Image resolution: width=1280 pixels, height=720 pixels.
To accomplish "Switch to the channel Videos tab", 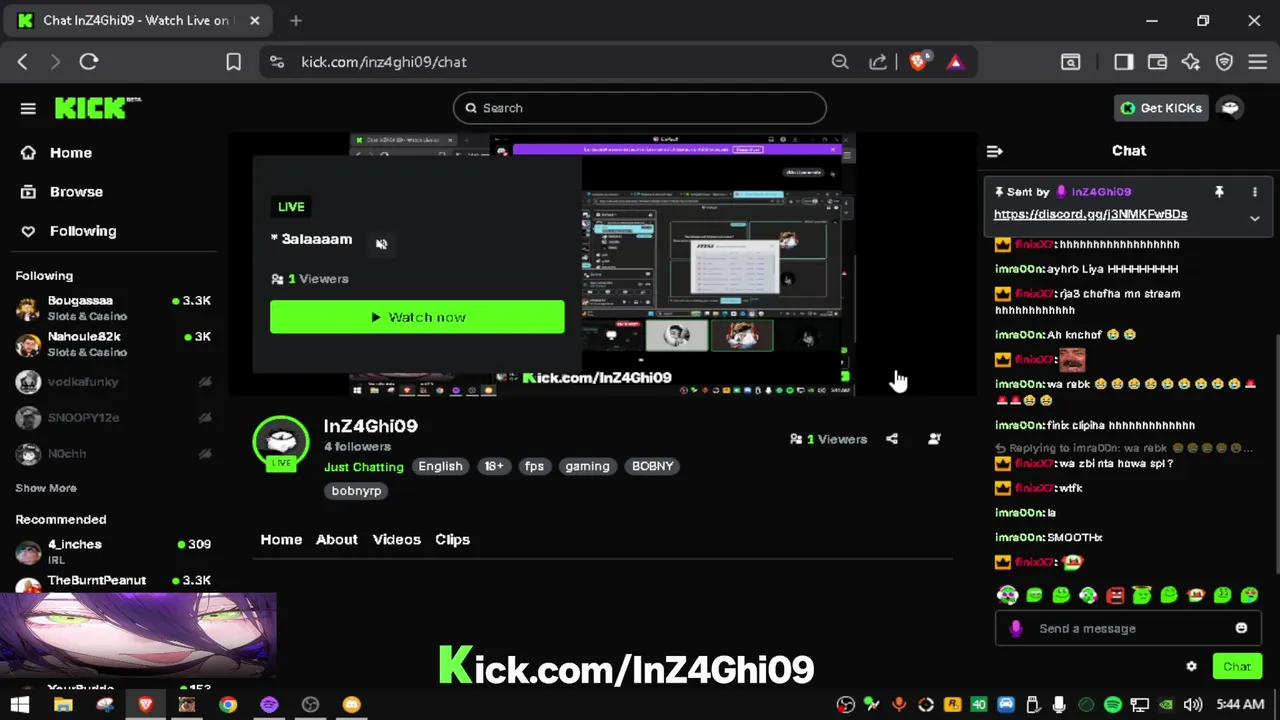I will [x=397, y=540].
